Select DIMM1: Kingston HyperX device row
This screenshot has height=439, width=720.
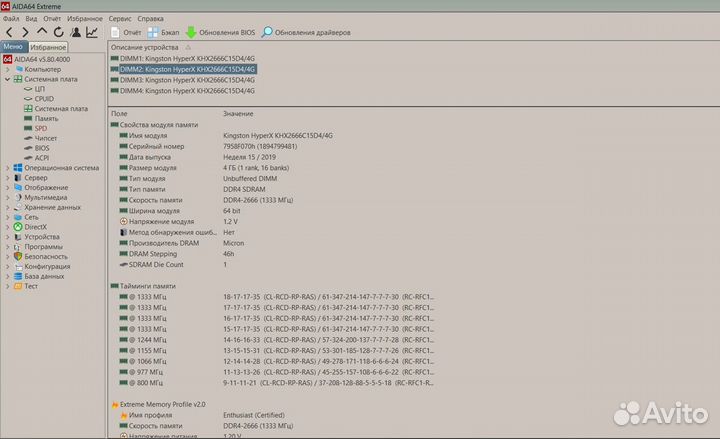coord(183,59)
